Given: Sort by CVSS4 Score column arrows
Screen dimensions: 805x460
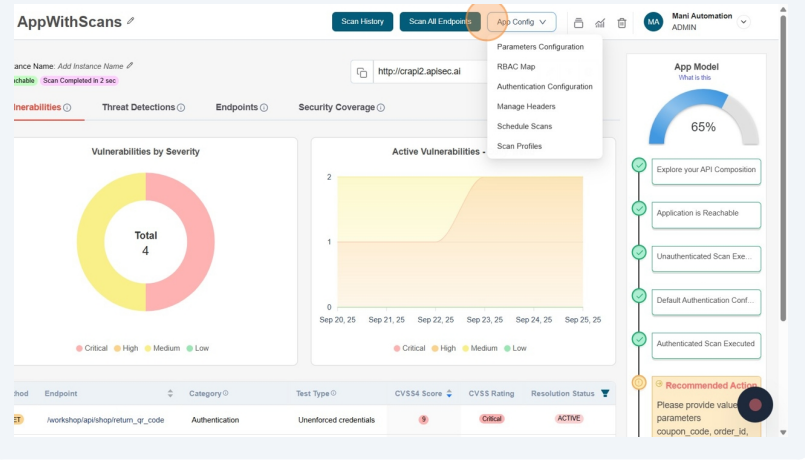Looking at the screenshot, I should pos(450,393).
